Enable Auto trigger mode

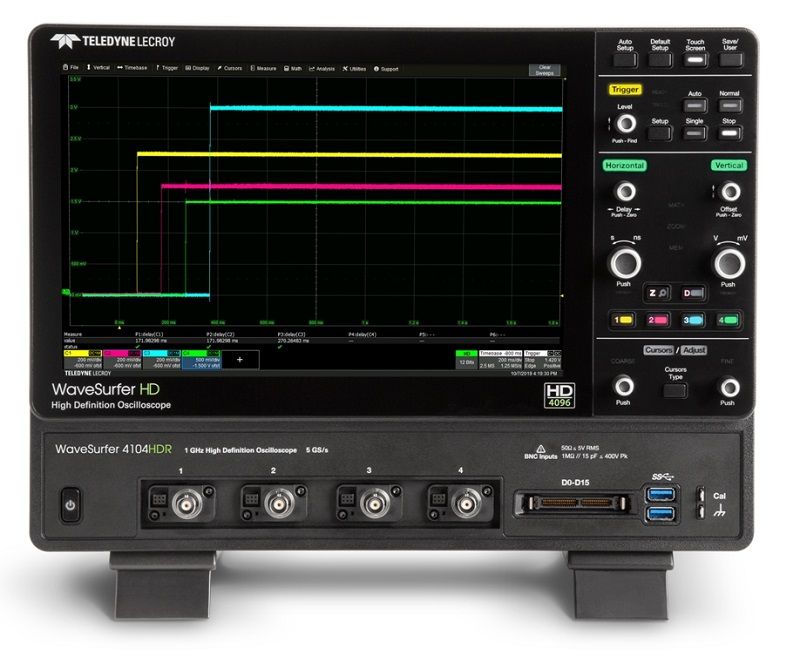(695, 104)
